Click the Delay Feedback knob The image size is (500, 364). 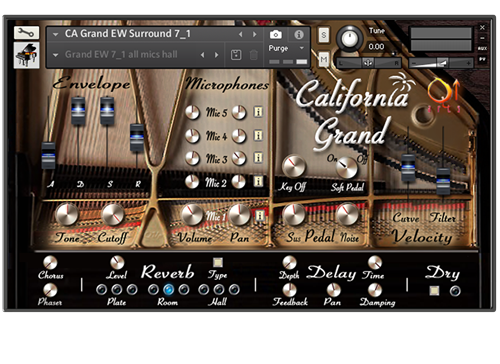coord(289,290)
